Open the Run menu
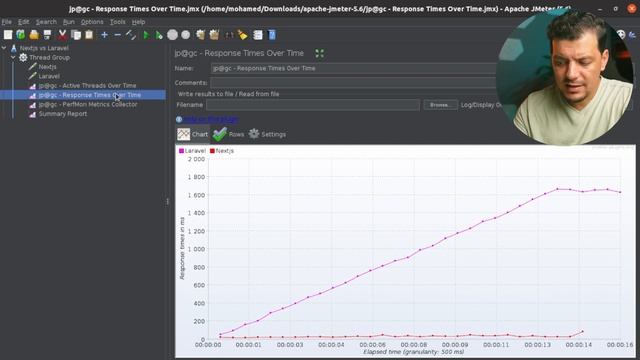The height and width of the screenshot is (360, 640). click(x=69, y=22)
